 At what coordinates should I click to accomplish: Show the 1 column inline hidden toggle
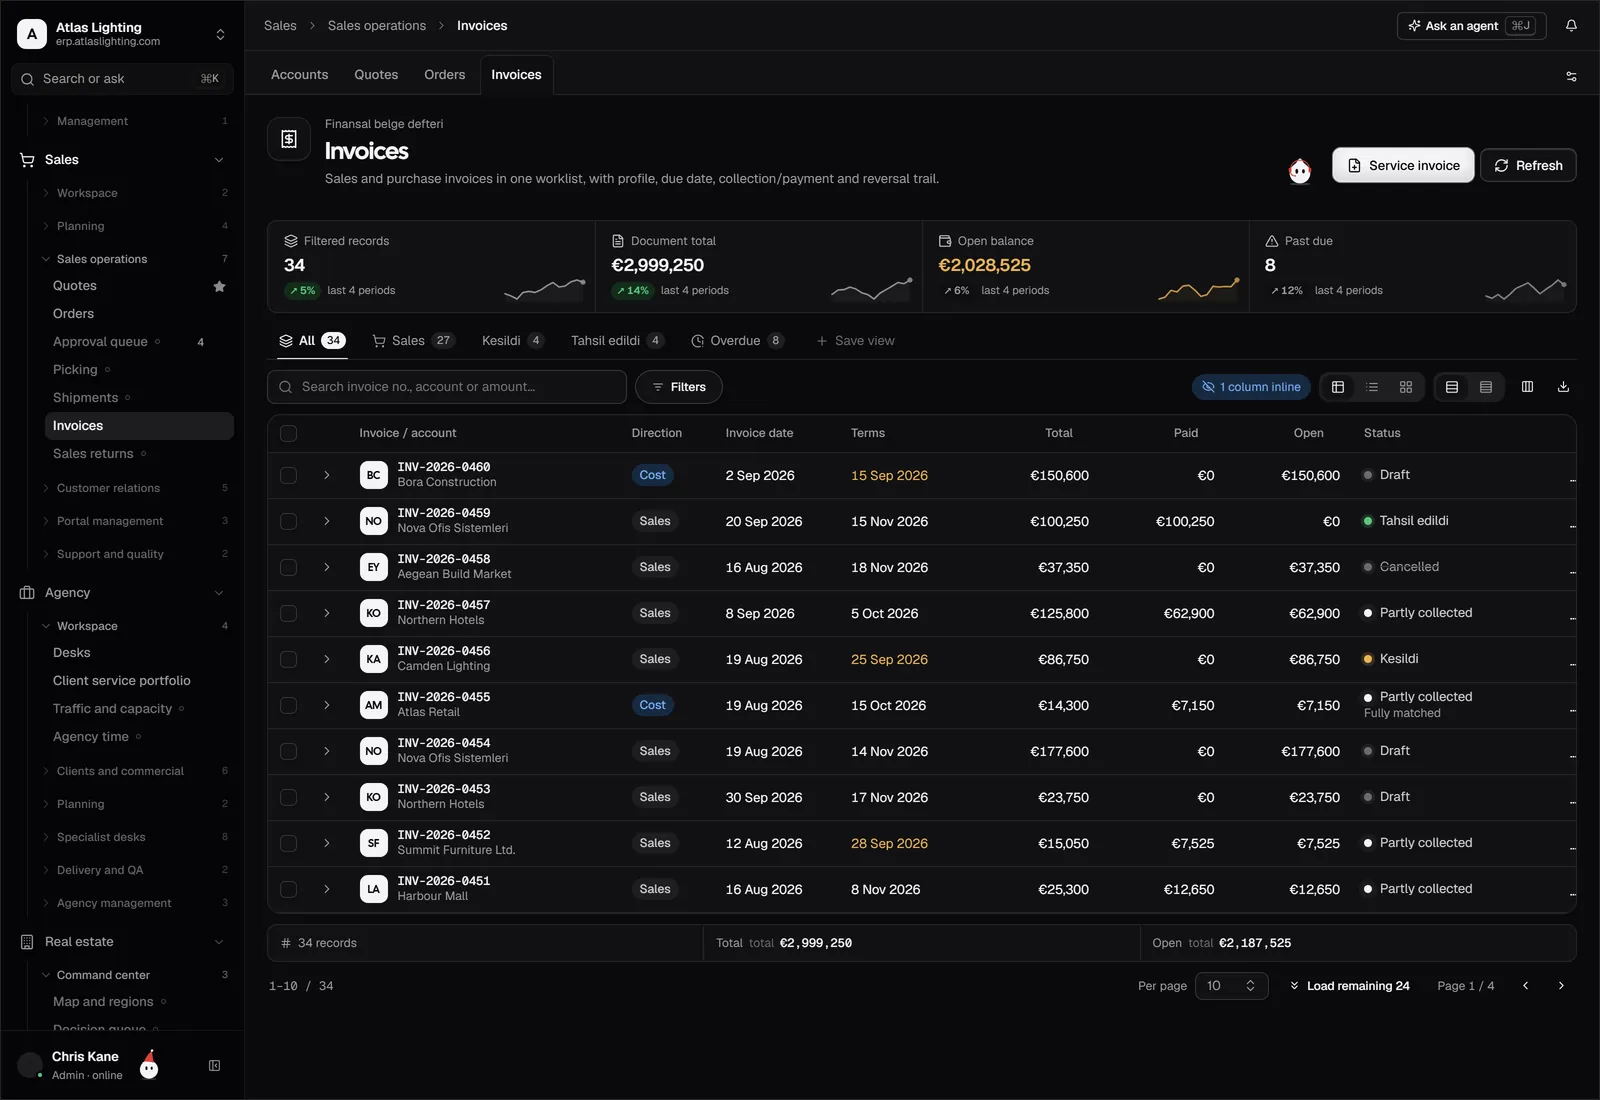coord(1251,387)
